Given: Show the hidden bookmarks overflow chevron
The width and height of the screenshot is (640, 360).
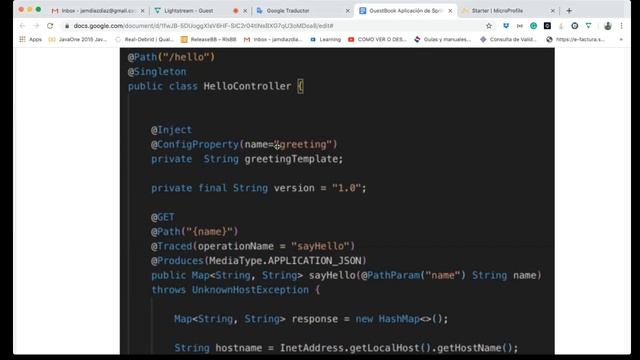Looking at the screenshot, I should [x=621, y=40].
